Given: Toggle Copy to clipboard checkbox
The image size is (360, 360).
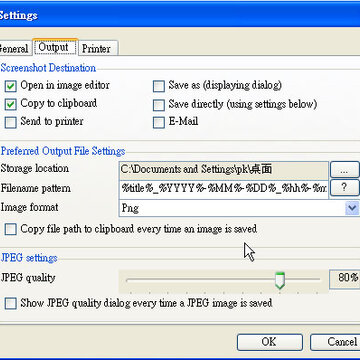Looking at the screenshot, I should pyautogui.click(x=11, y=105).
